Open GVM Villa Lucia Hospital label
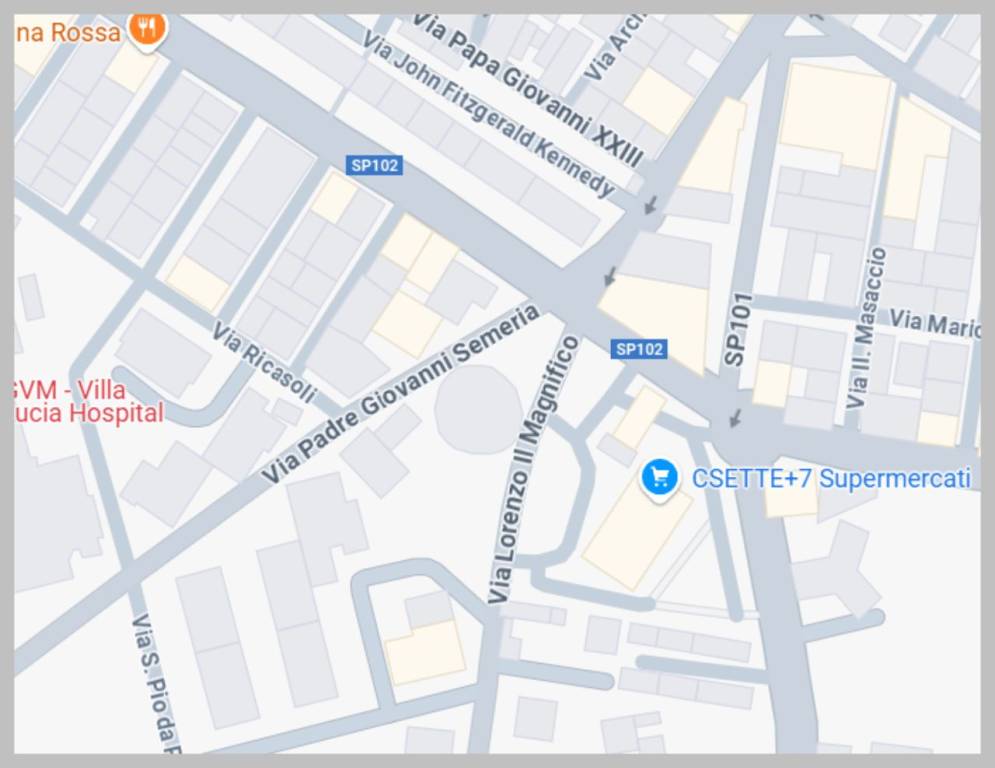 point(89,401)
